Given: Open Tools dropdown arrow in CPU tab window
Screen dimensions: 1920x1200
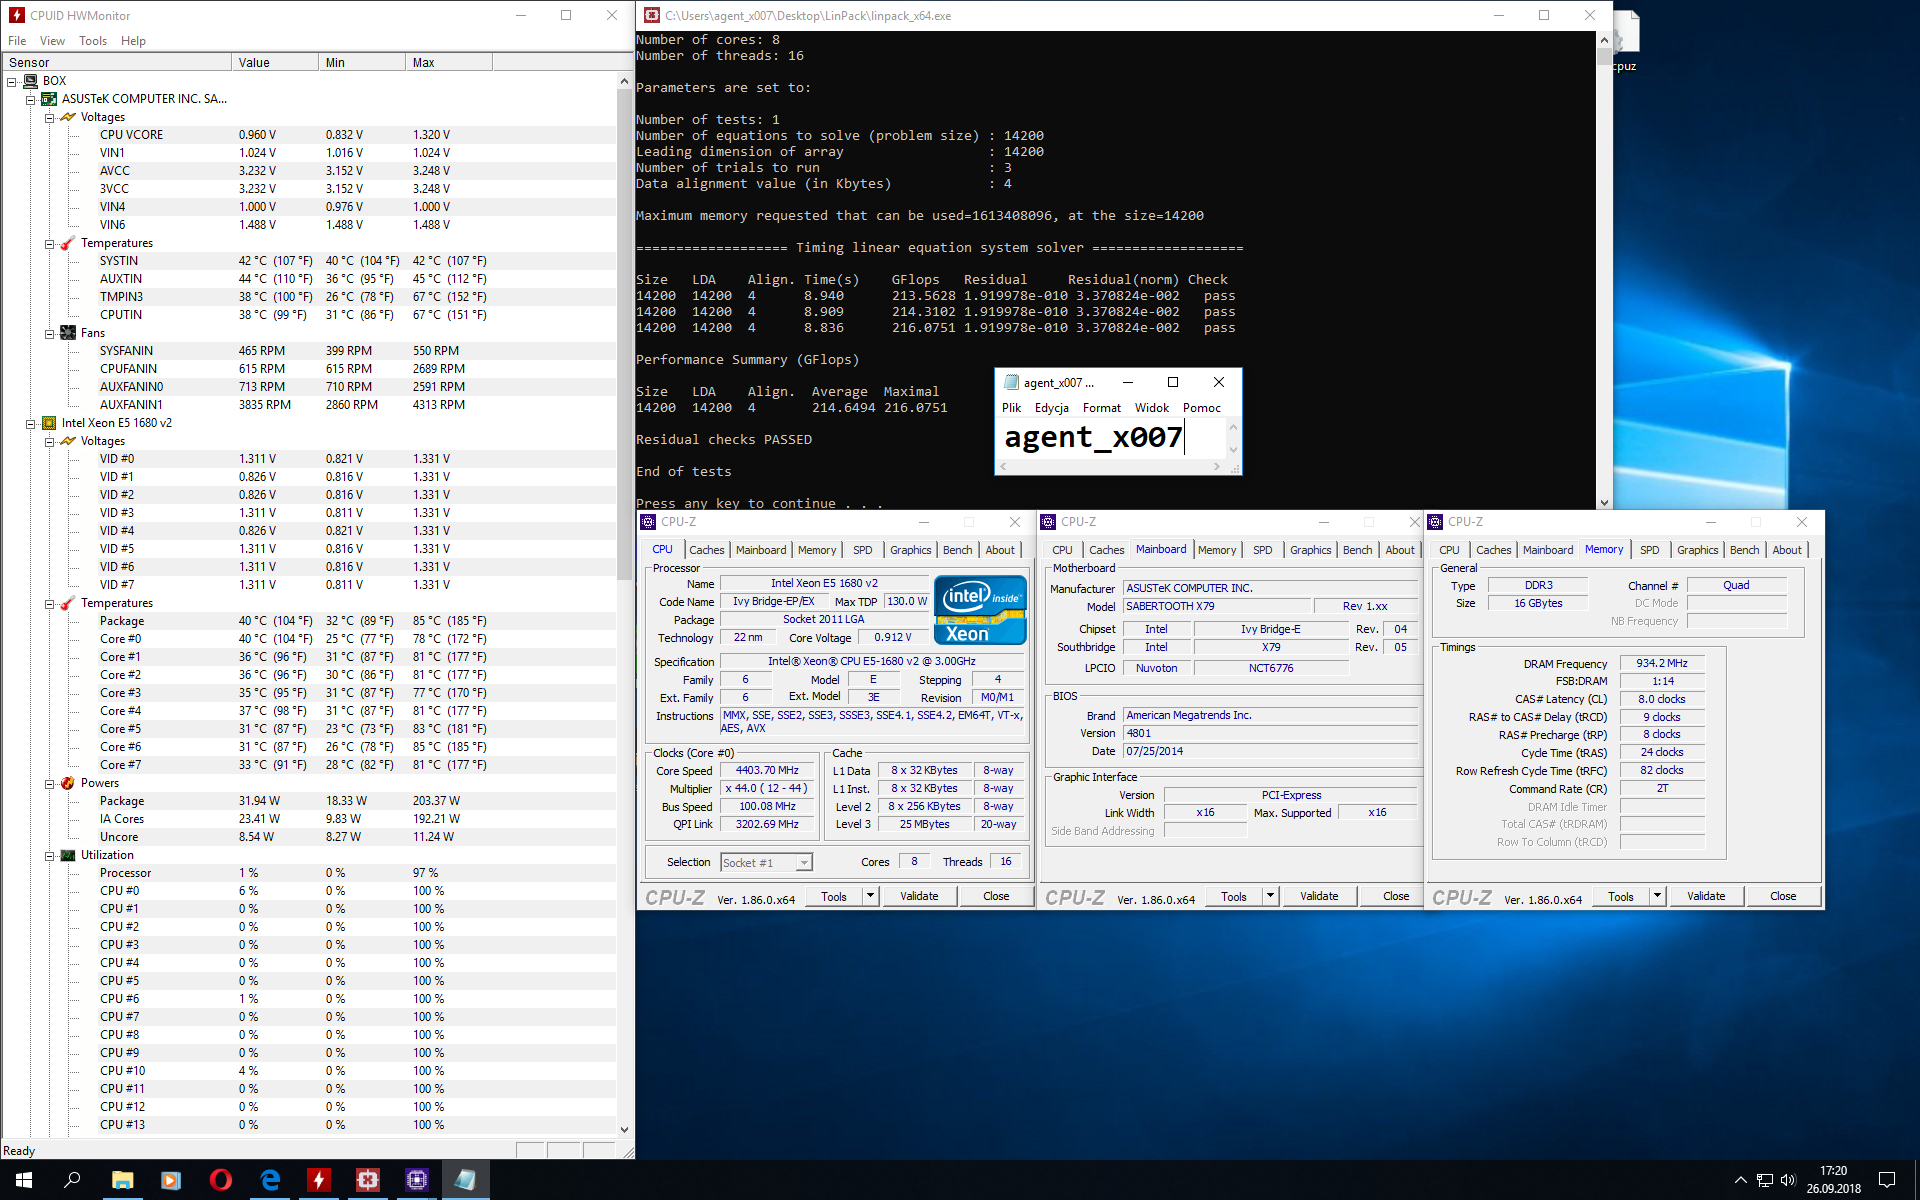Looking at the screenshot, I should click(870, 896).
